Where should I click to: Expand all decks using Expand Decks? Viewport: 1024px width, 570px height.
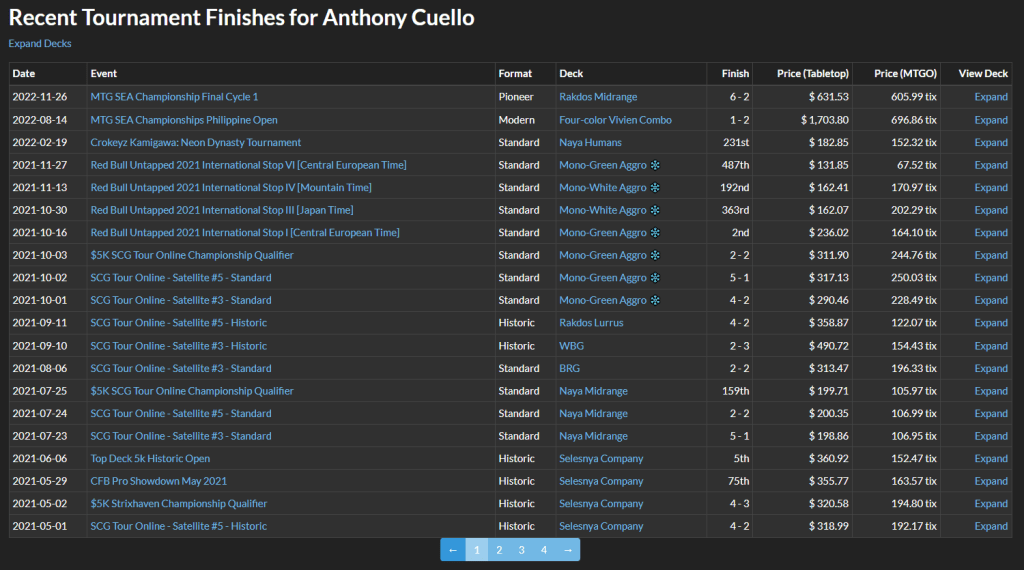pos(40,43)
